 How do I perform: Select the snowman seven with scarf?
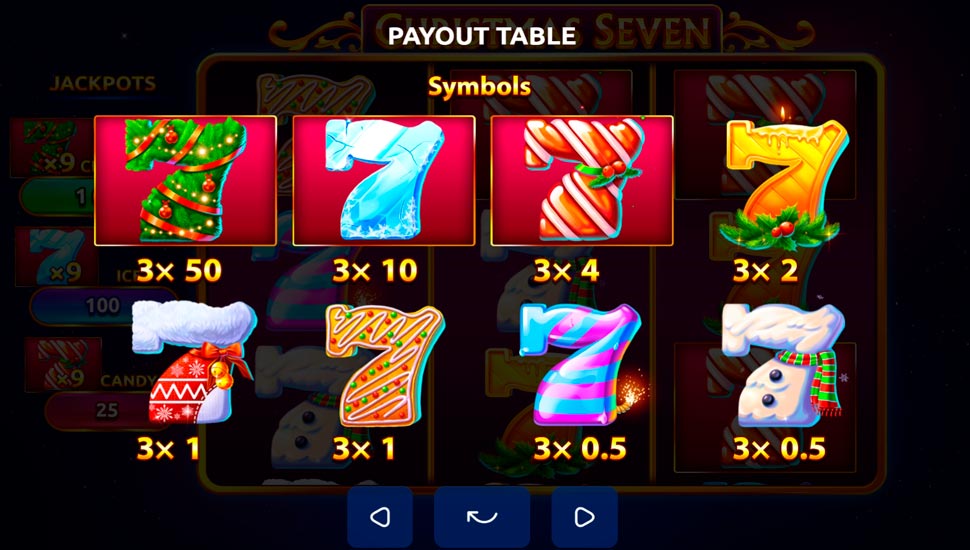[783, 364]
